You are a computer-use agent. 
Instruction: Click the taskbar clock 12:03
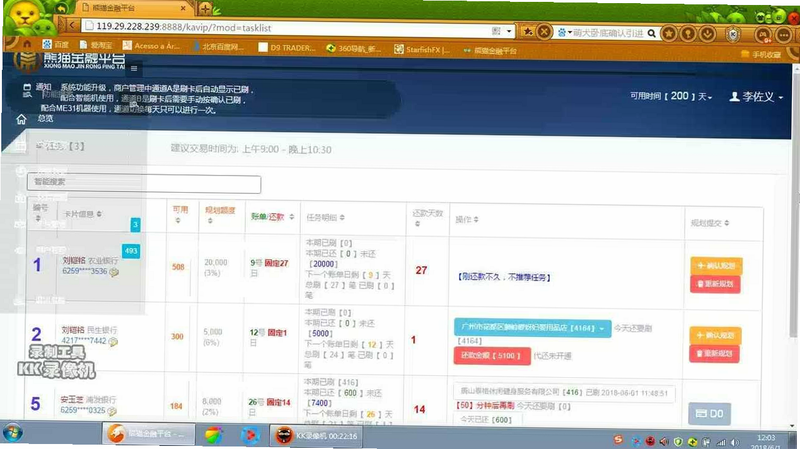[x=766, y=438]
